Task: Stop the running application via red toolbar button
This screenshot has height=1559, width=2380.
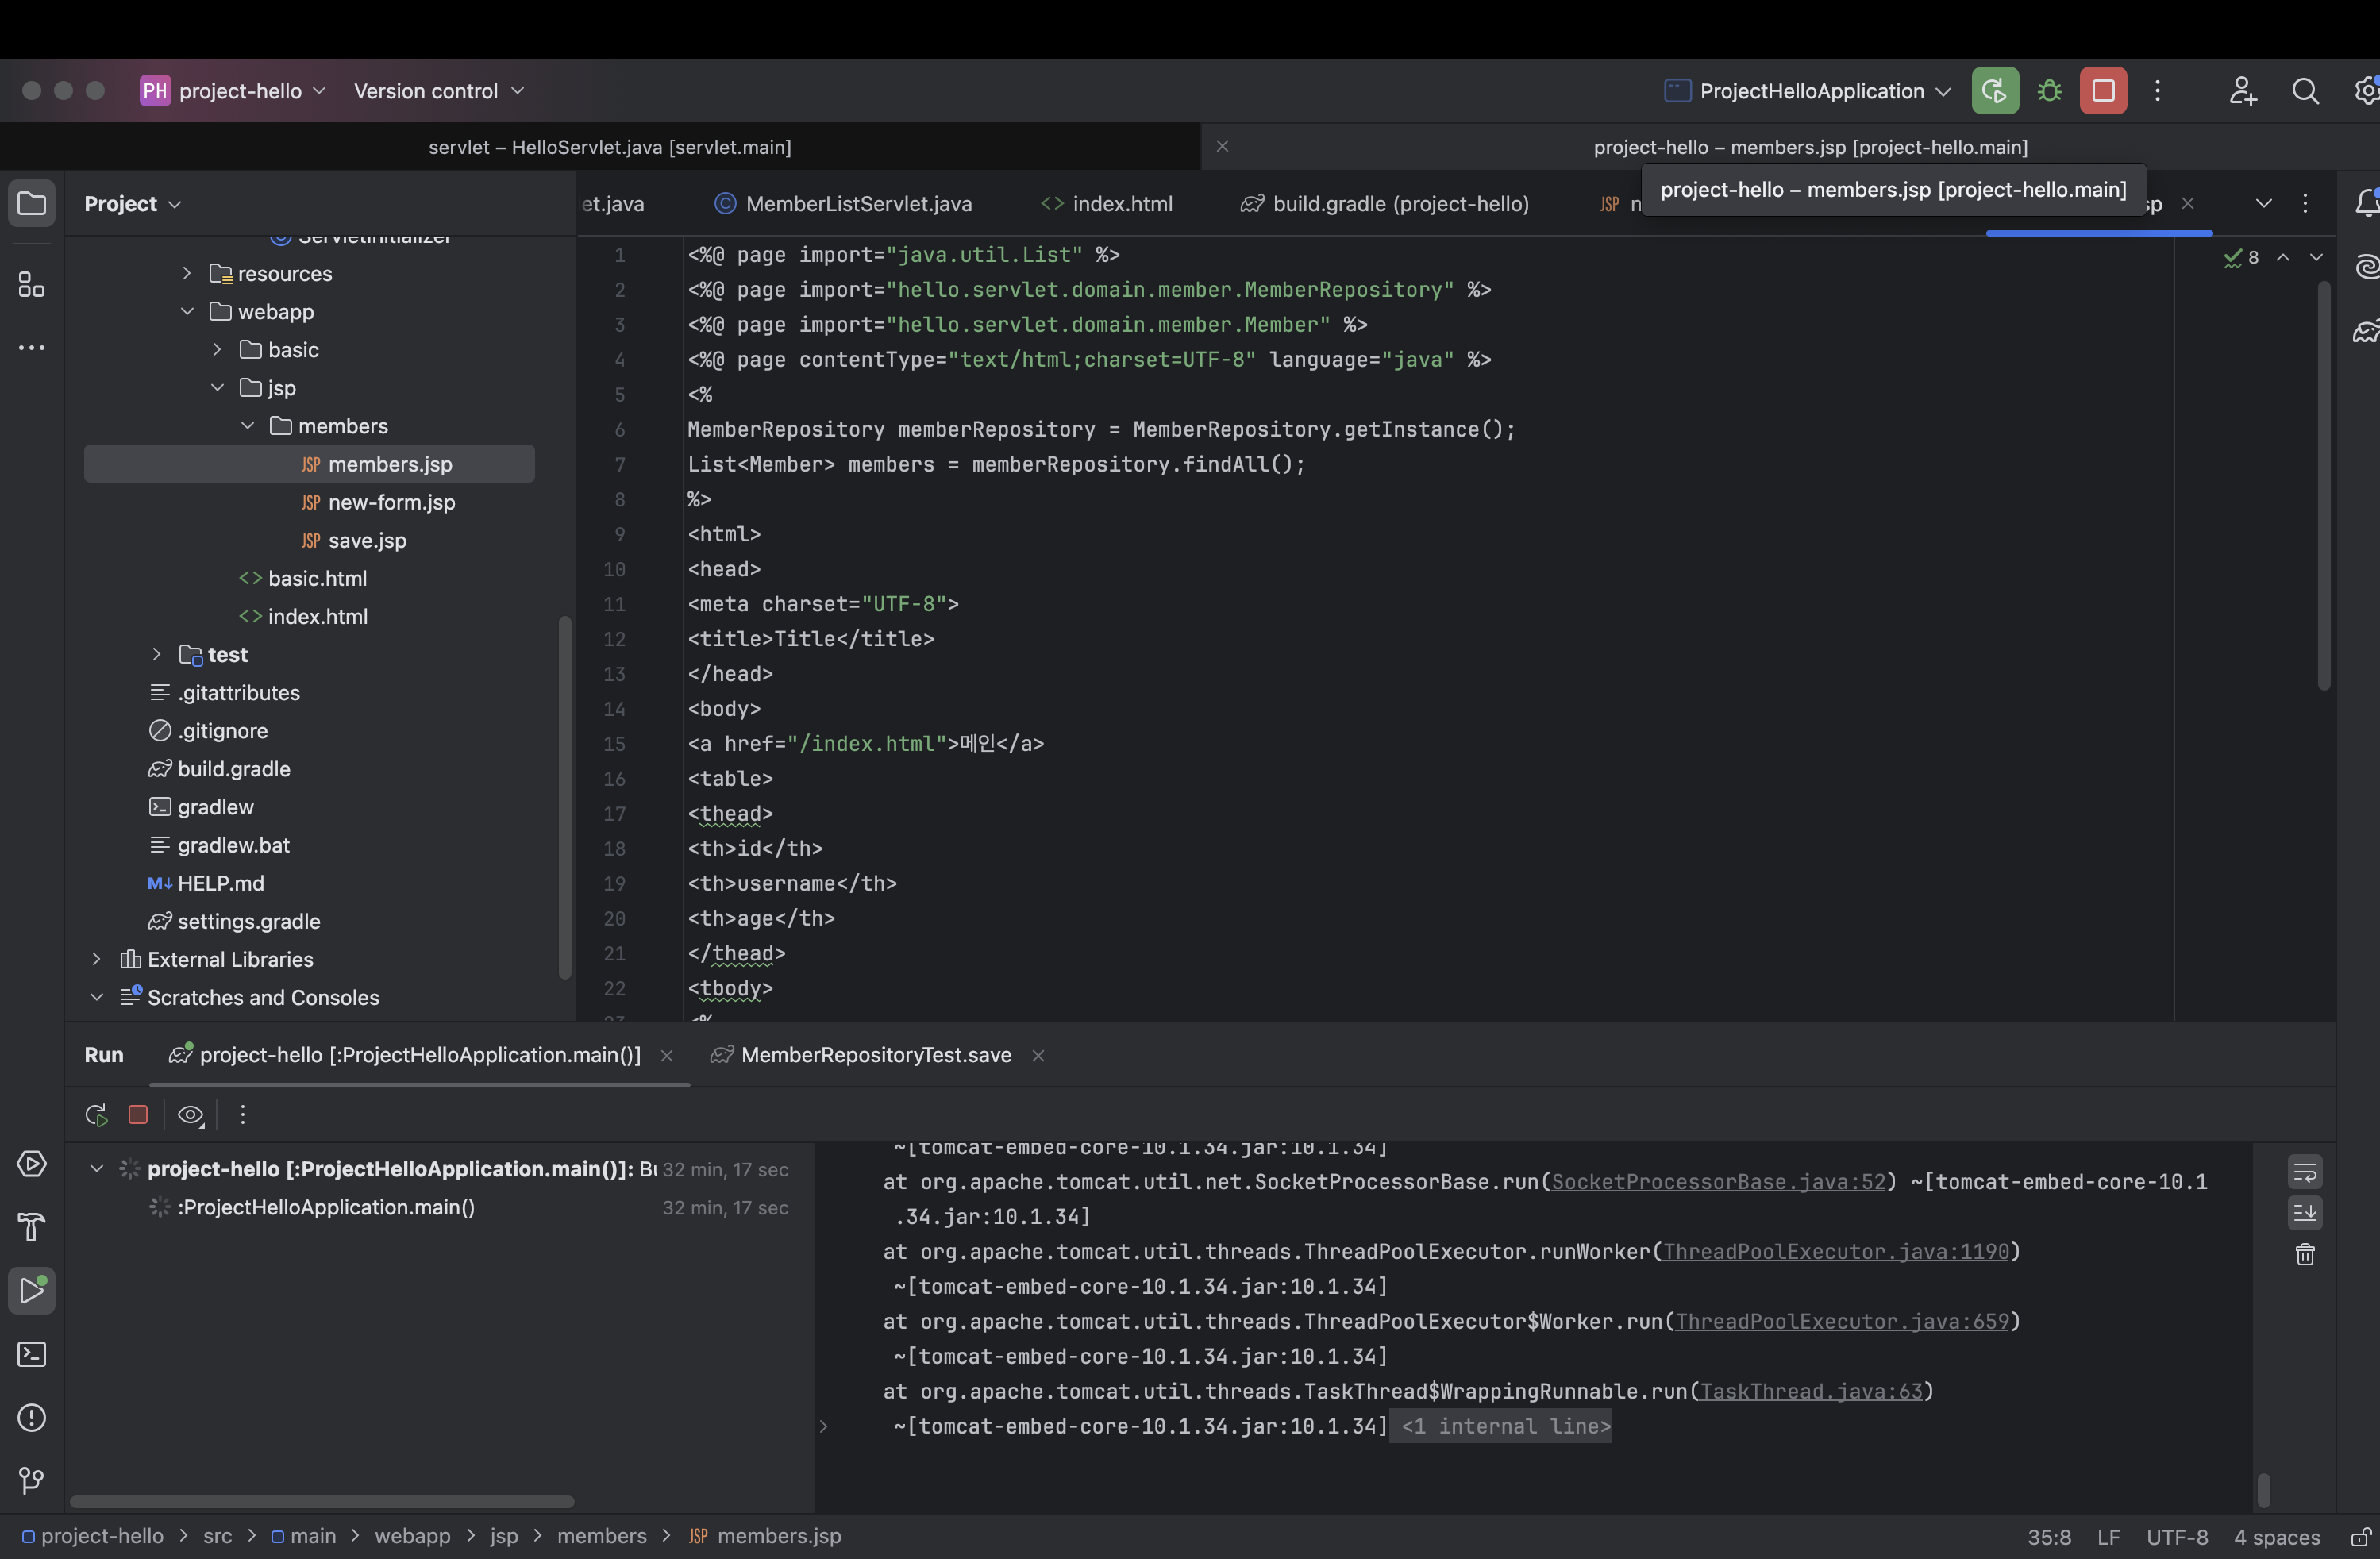Action: 2103,91
